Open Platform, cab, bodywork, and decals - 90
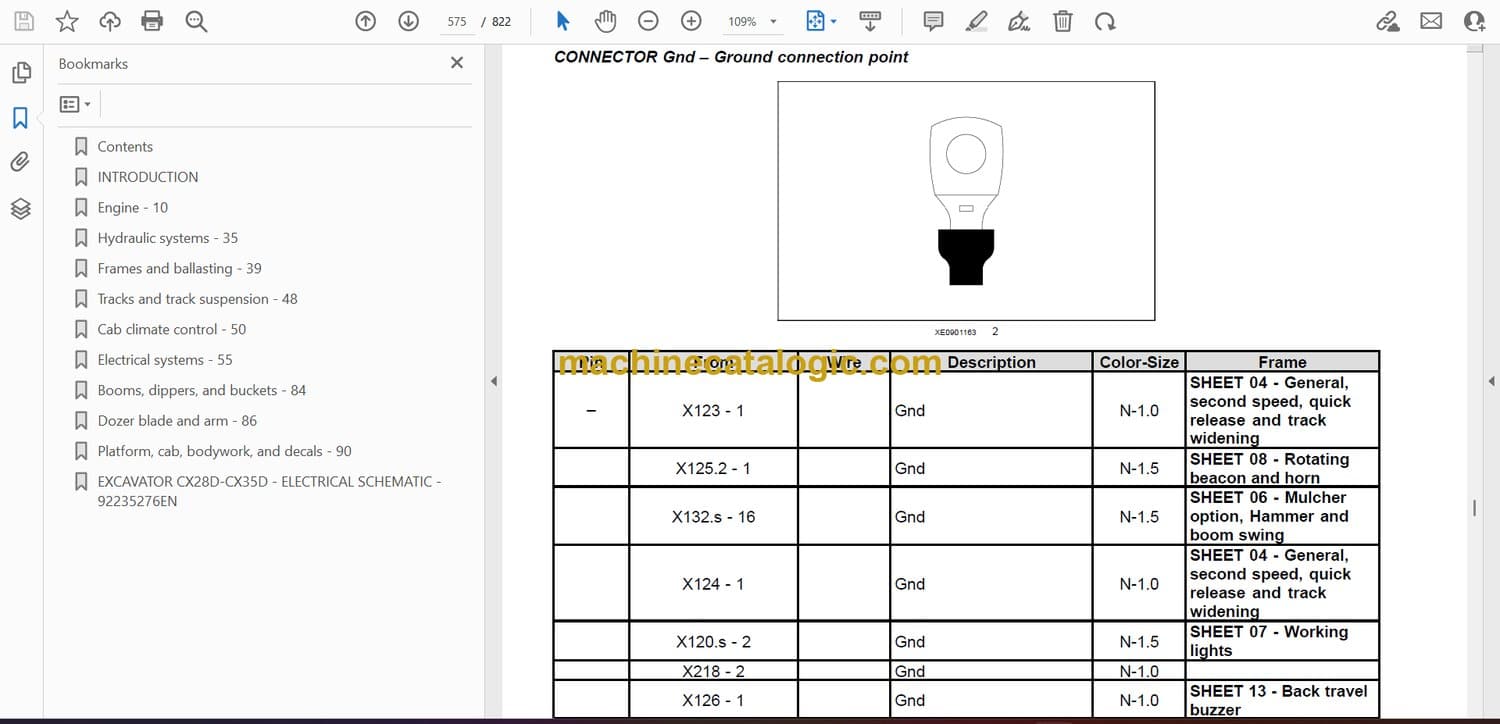 (225, 451)
